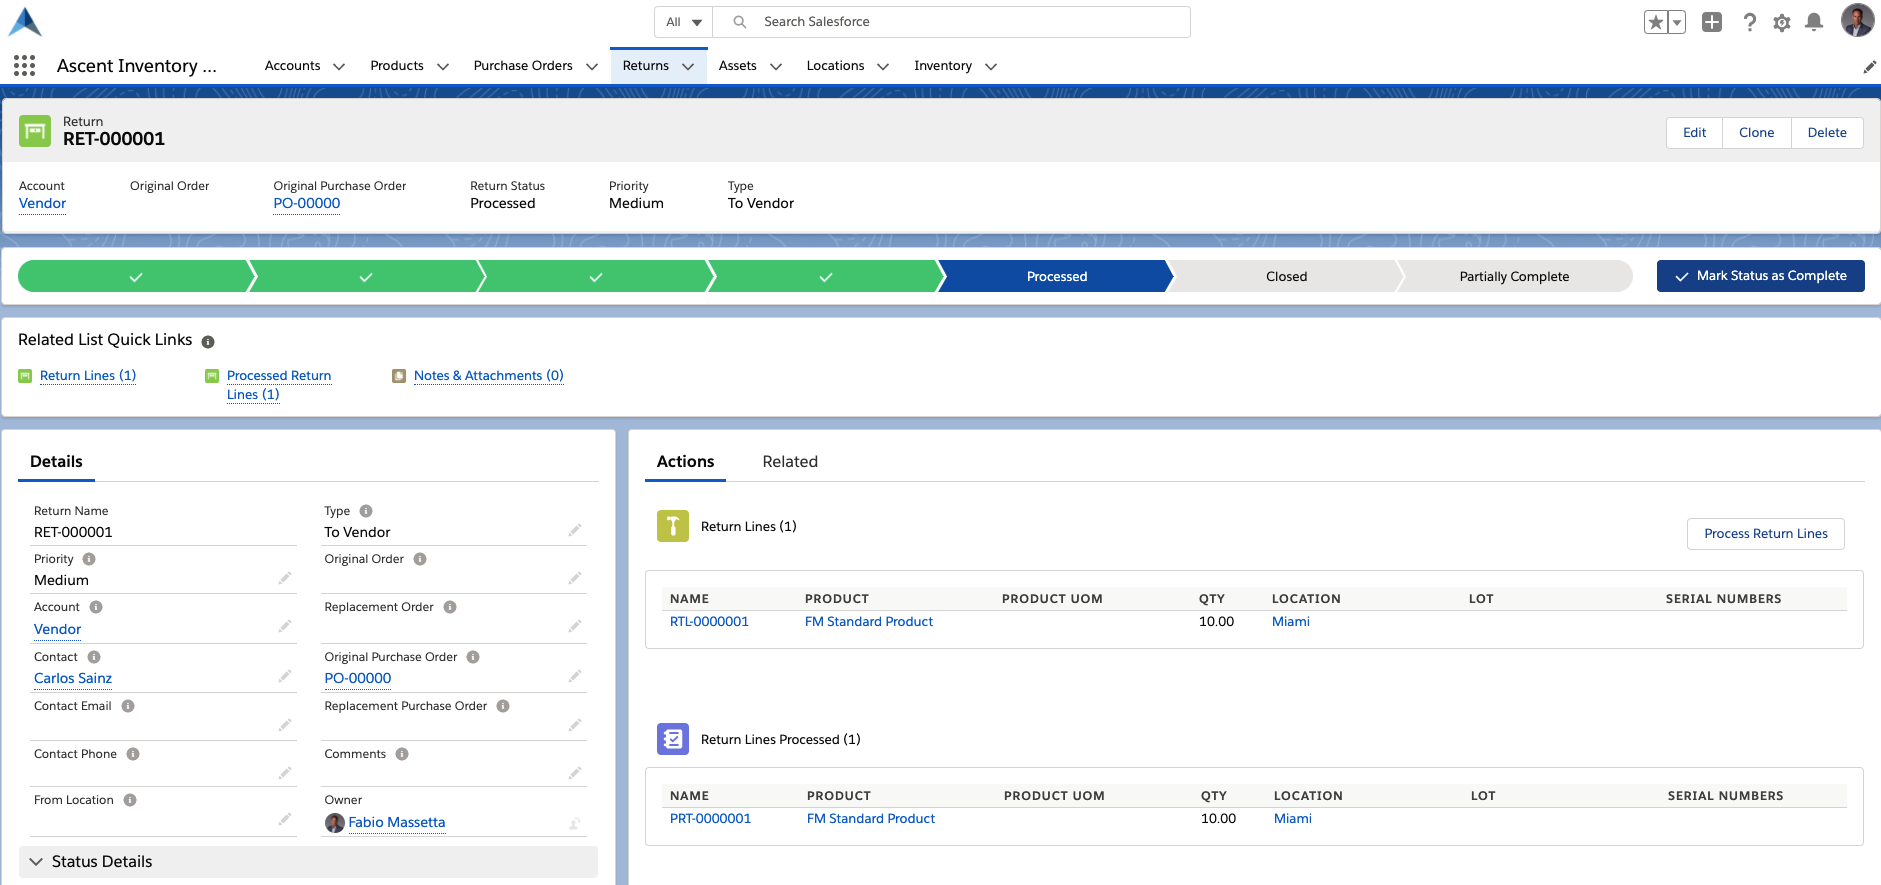Click the edit pencil for Replacement Purchase Order

[x=575, y=725]
